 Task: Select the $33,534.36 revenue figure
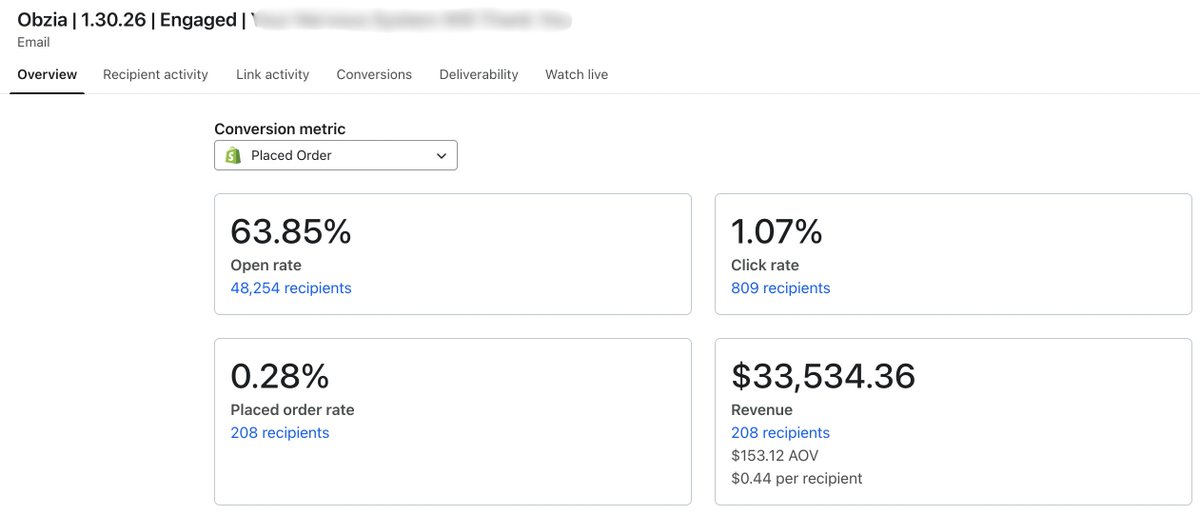(823, 376)
